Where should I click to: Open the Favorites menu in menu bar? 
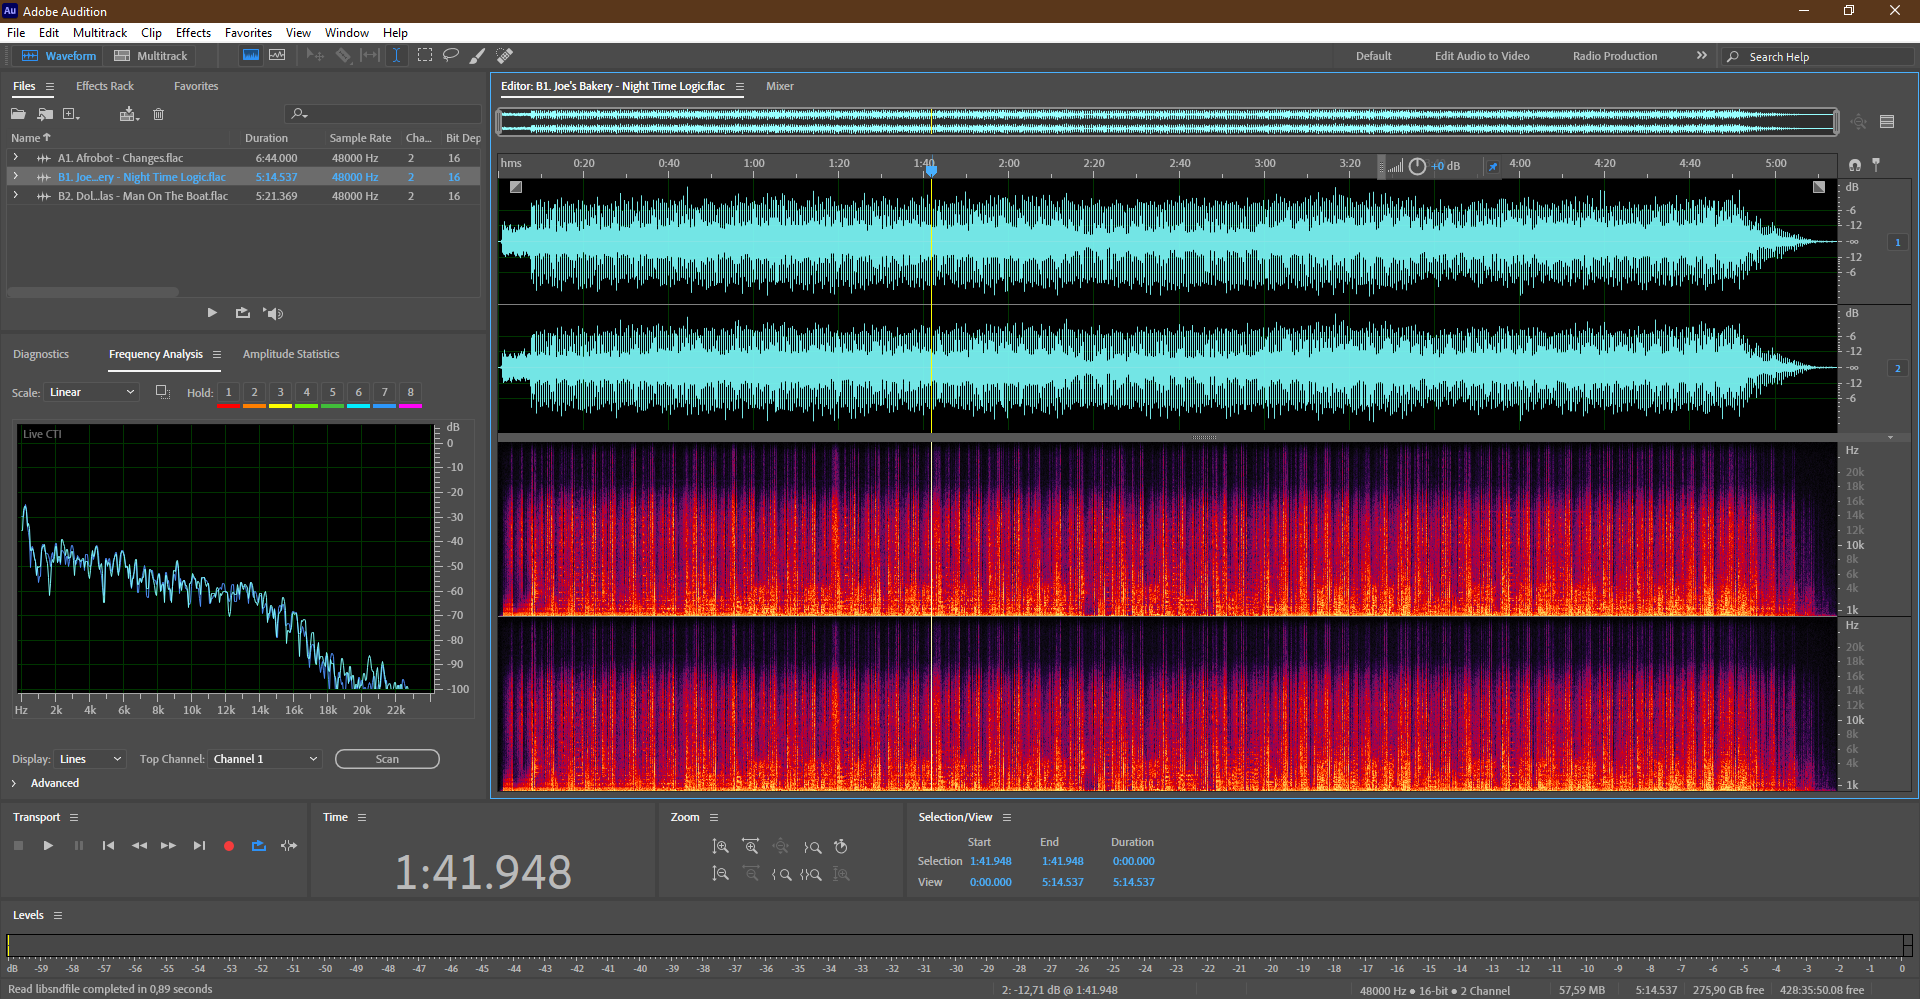pyautogui.click(x=248, y=33)
